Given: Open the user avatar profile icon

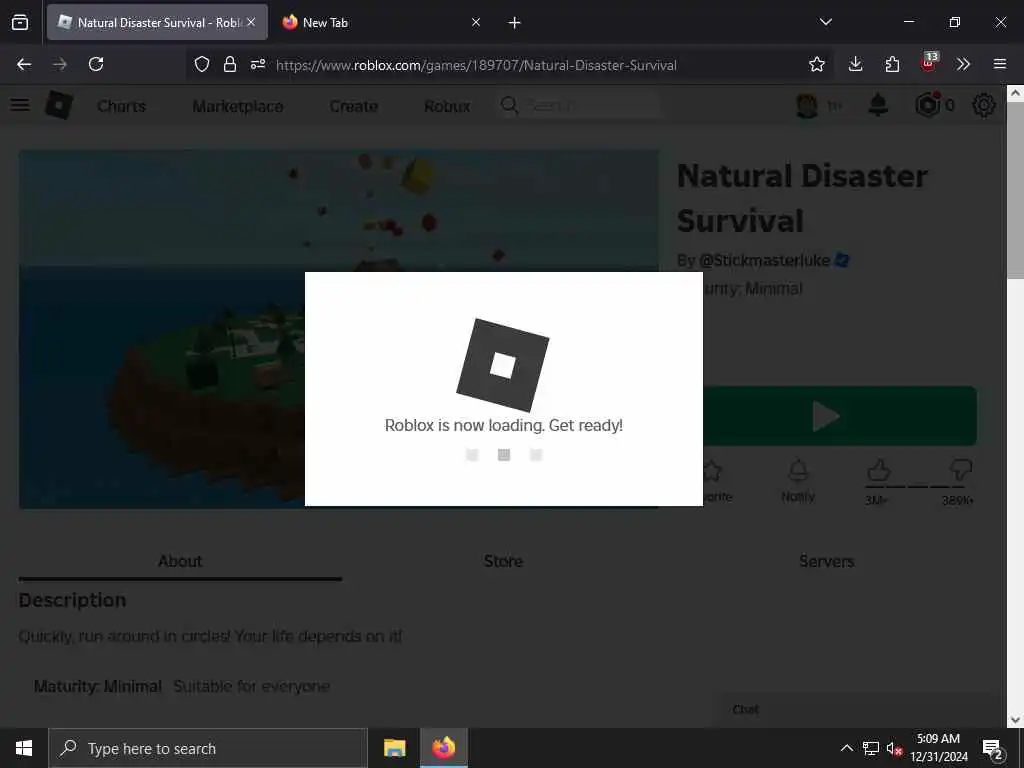Looking at the screenshot, I should [x=807, y=105].
